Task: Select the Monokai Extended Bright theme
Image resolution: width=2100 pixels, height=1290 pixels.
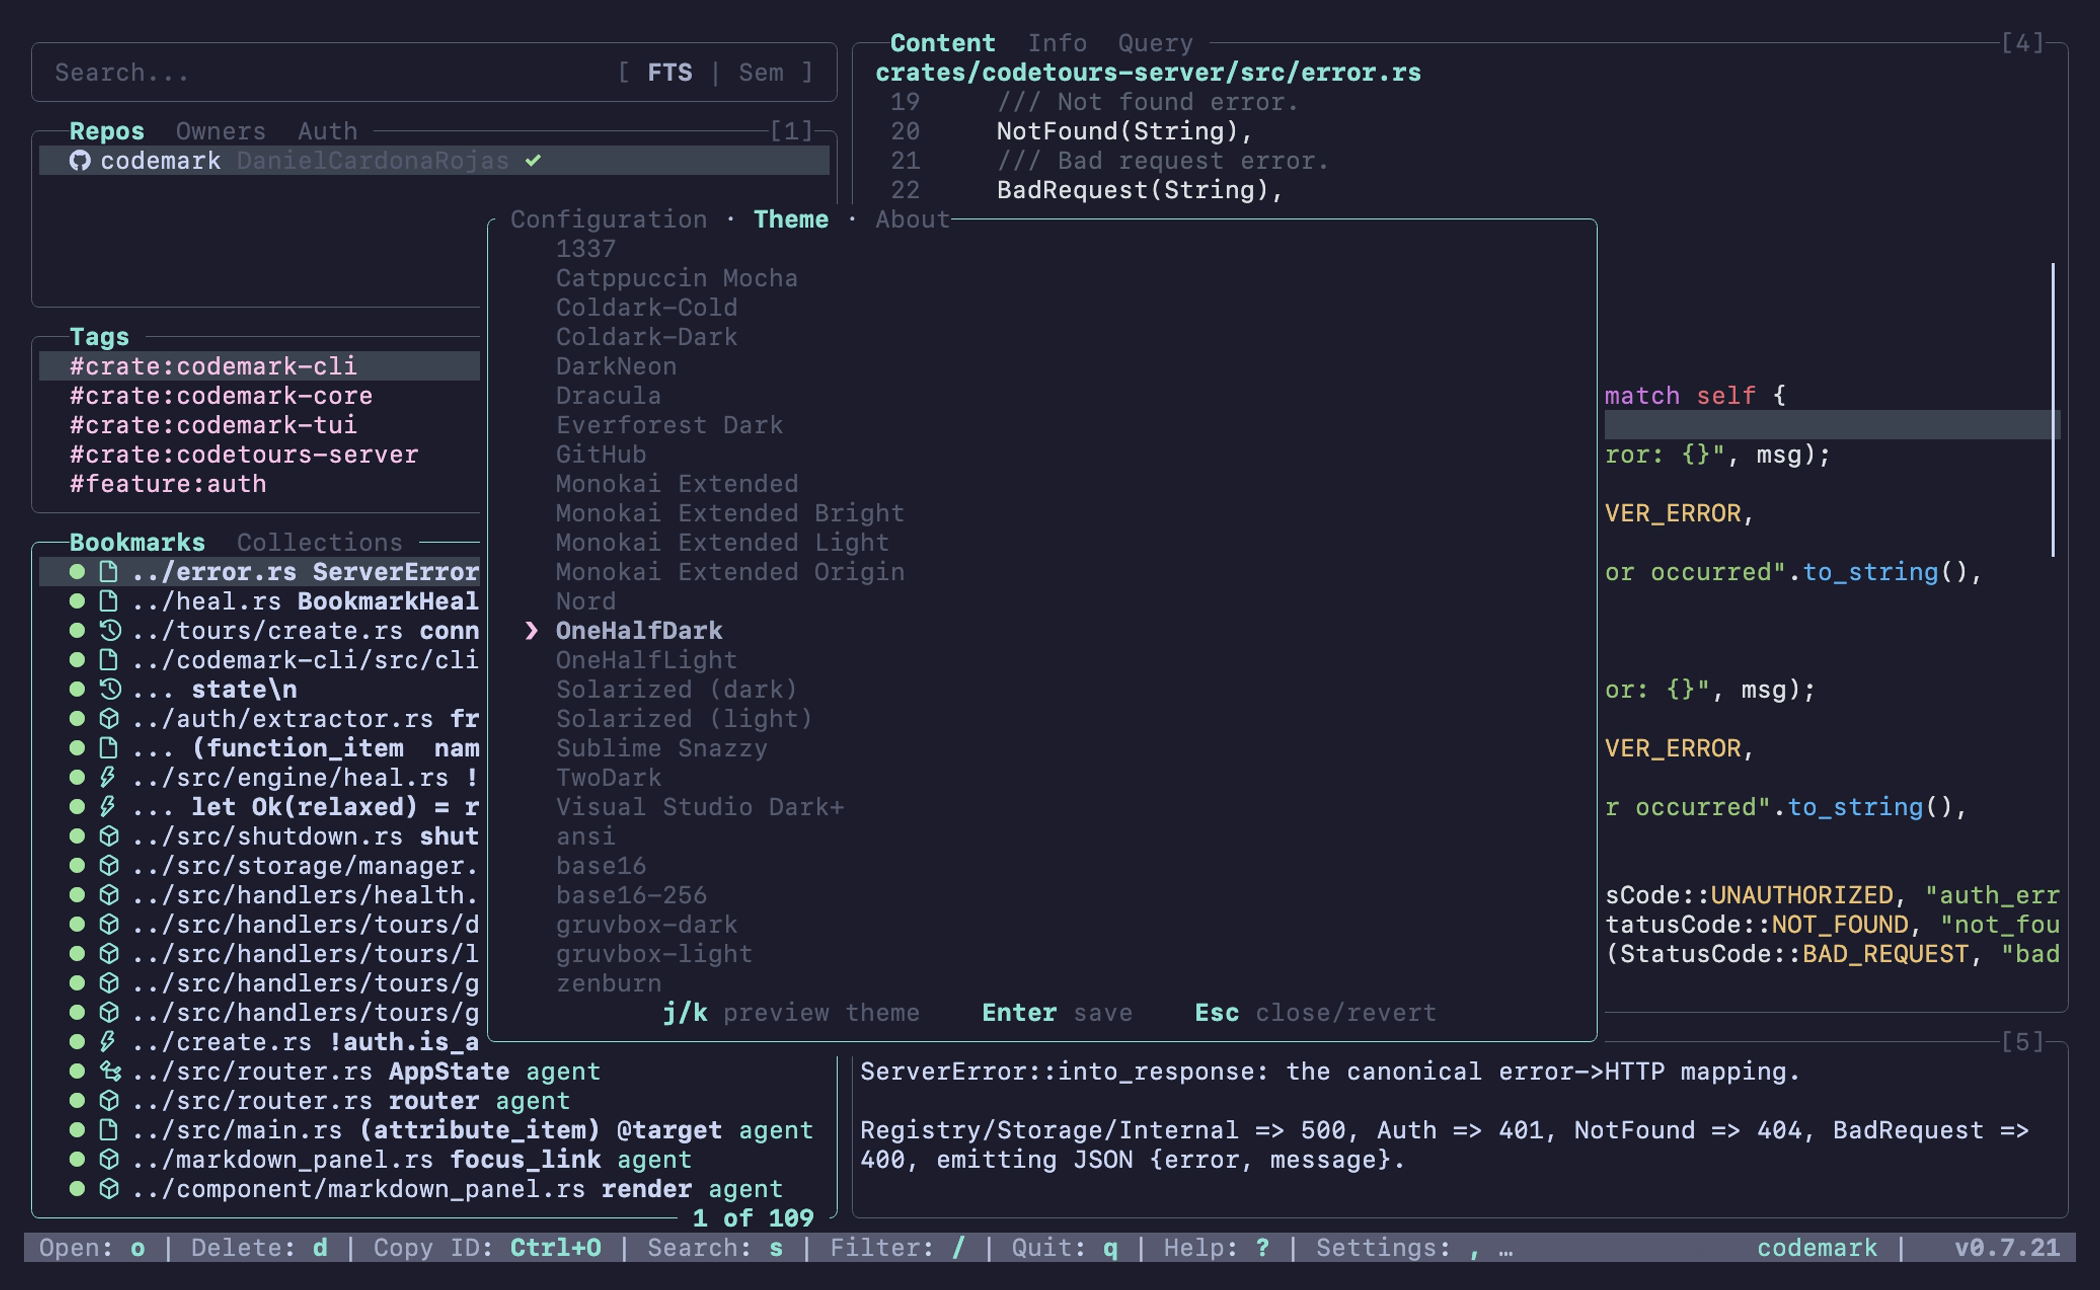Action: (730, 513)
